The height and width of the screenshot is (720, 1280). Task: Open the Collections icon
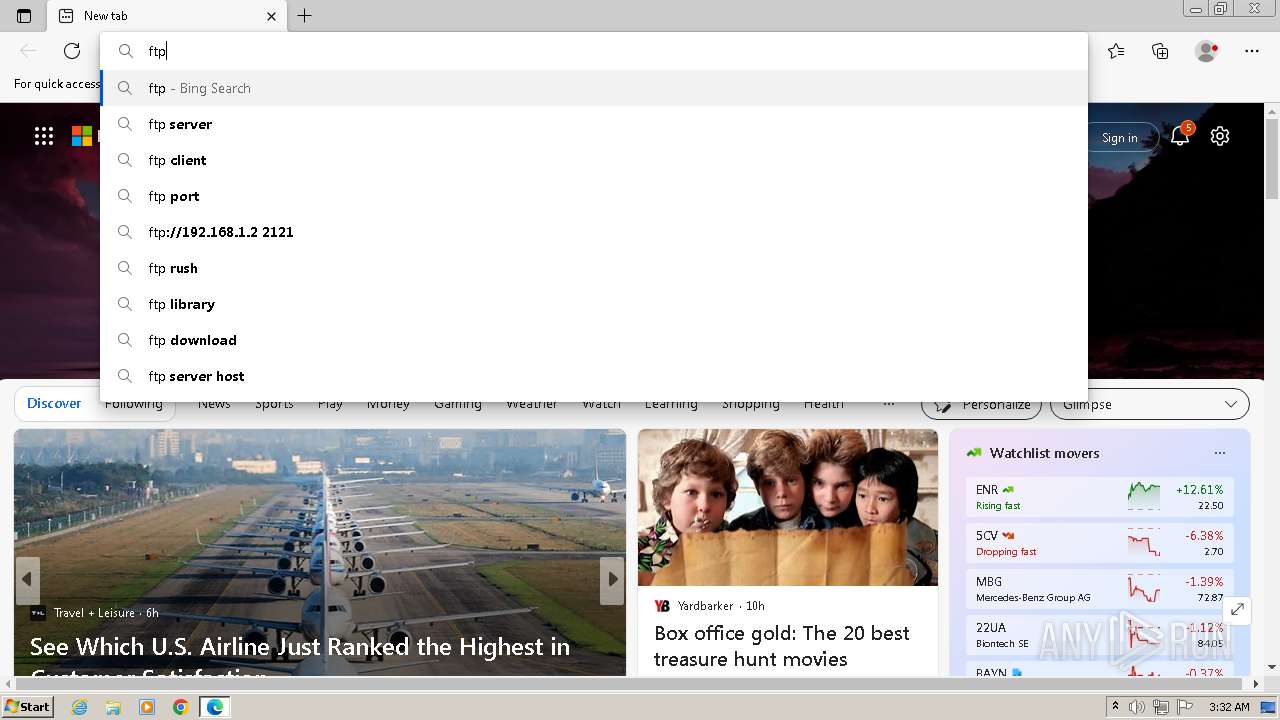pos(1160,51)
